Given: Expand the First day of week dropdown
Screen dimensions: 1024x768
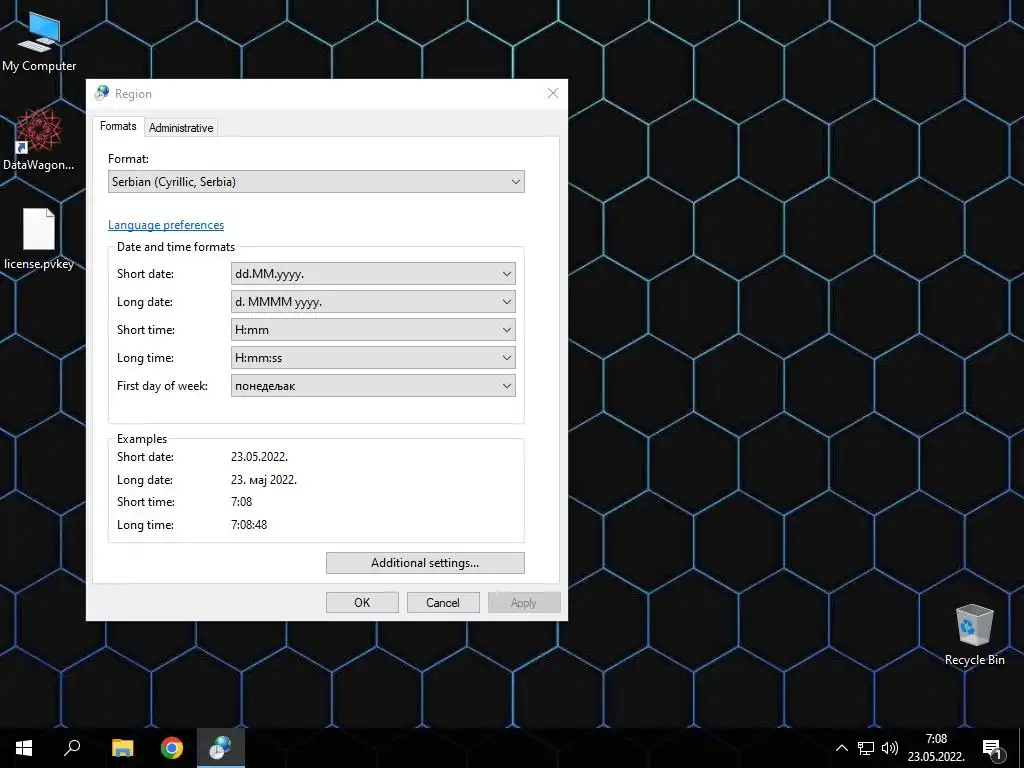Looking at the screenshot, I should point(373,386).
